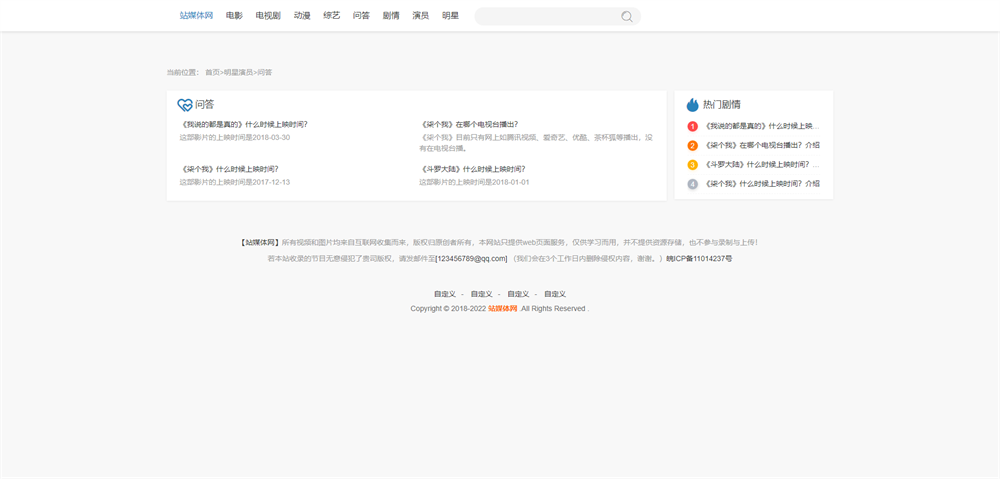This screenshot has height=479, width=1000.
Task: Click Copyright © 2018-2022 footer text
Action: (448, 309)
